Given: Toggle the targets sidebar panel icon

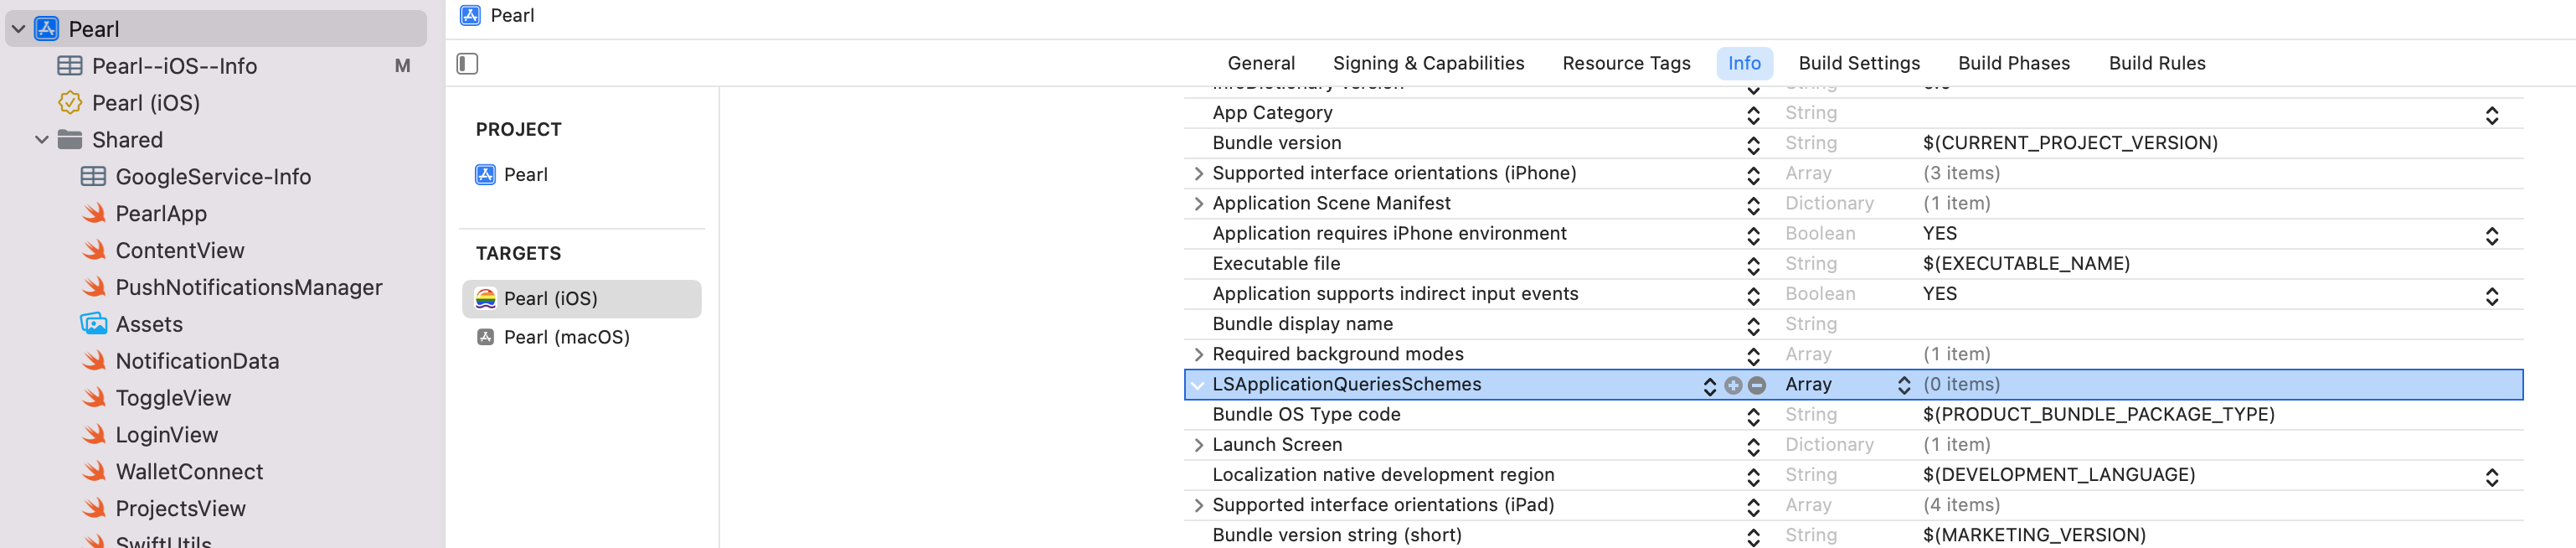Looking at the screenshot, I should [467, 64].
